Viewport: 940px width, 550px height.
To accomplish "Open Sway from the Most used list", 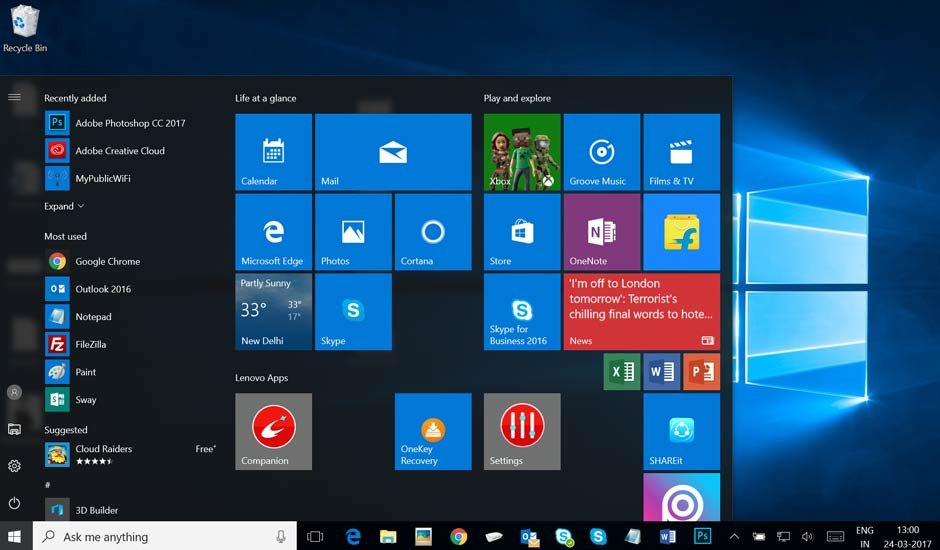I will tap(129, 399).
